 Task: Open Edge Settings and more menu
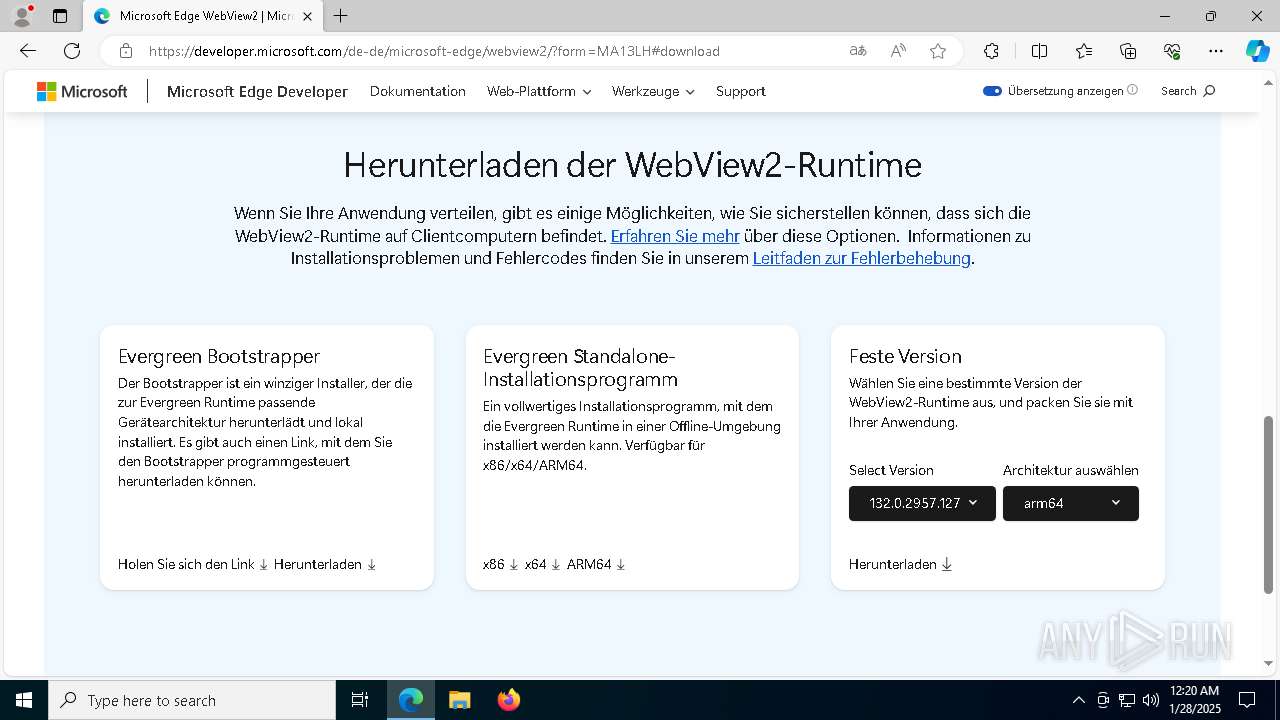tap(1216, 51)
